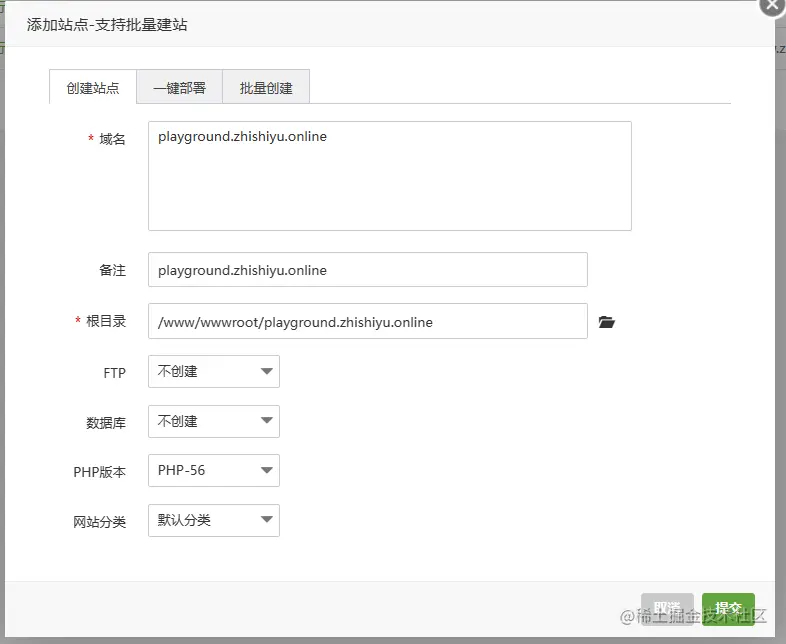Image resolution: width=786 pixels, height=644 pixels.
Task: Open the FTP dropdown
Action: [x=214, y=371]
